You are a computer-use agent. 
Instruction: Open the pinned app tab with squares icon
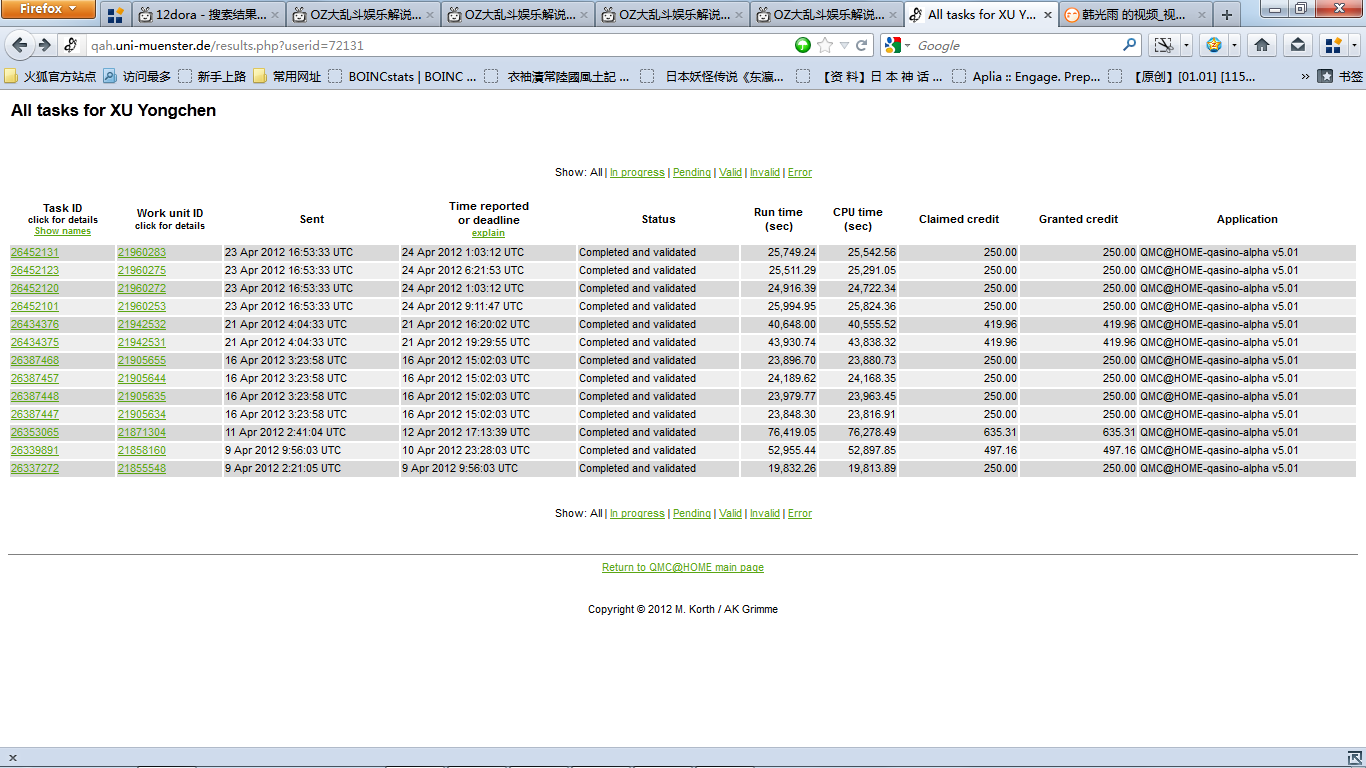click(x=115, y=15)
